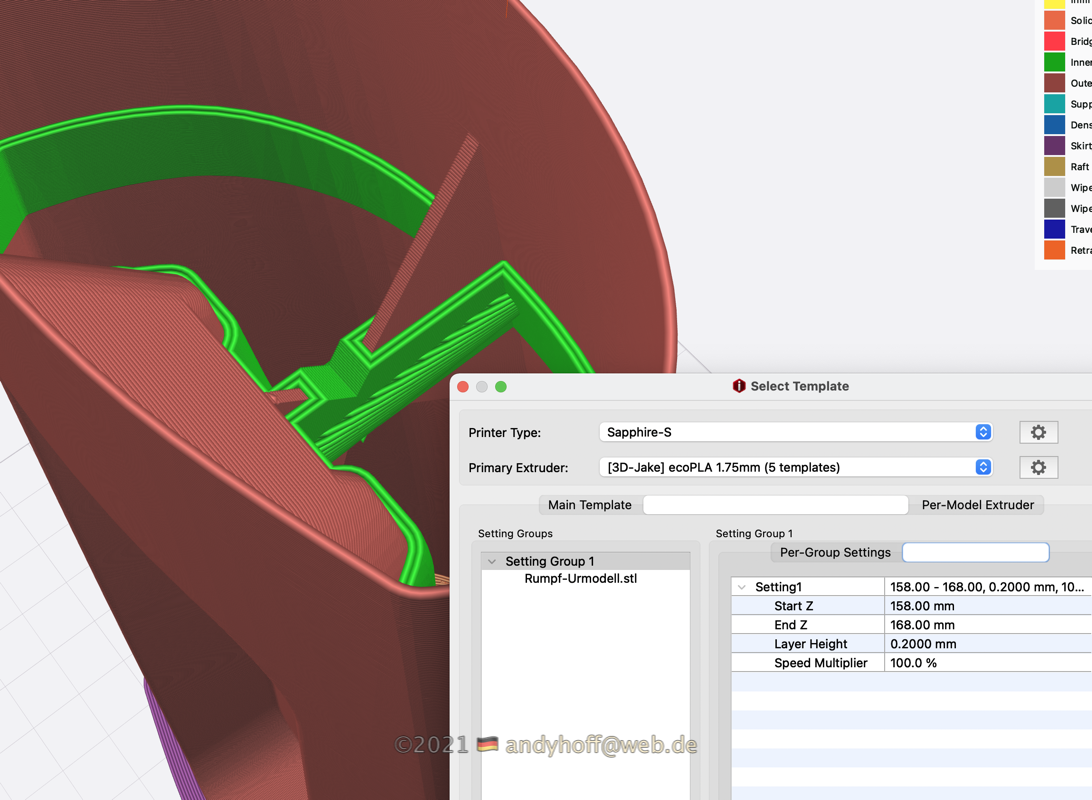Select Rumpf-Urmodell.stl in the Setting Groups list

(580, 578)
